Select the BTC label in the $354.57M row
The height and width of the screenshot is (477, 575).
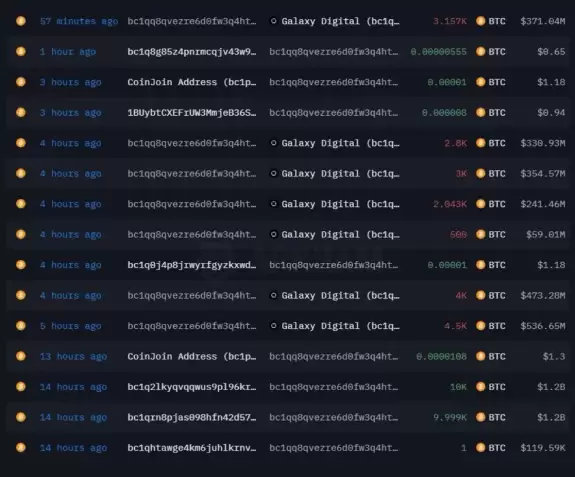pyautogui.click(x=497, y=173)
